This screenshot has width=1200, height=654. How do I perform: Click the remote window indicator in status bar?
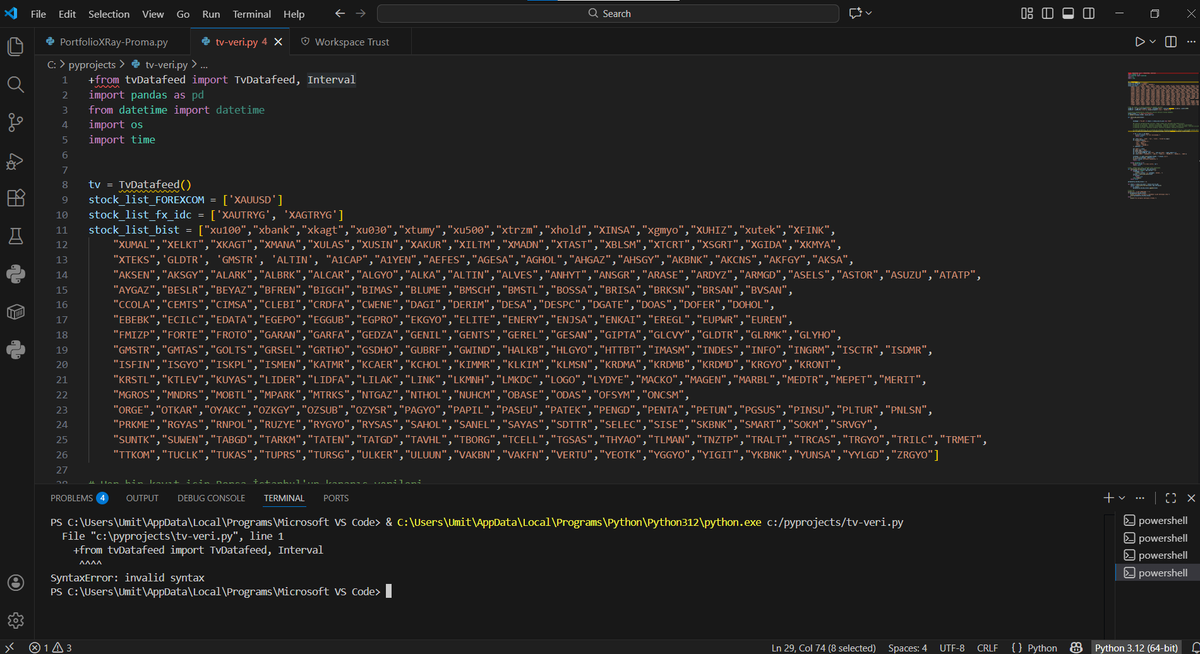tap(8, 647)
